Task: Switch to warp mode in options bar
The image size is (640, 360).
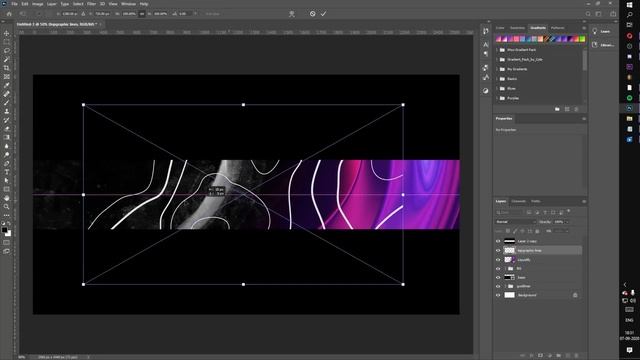Action: click(291, 14)
